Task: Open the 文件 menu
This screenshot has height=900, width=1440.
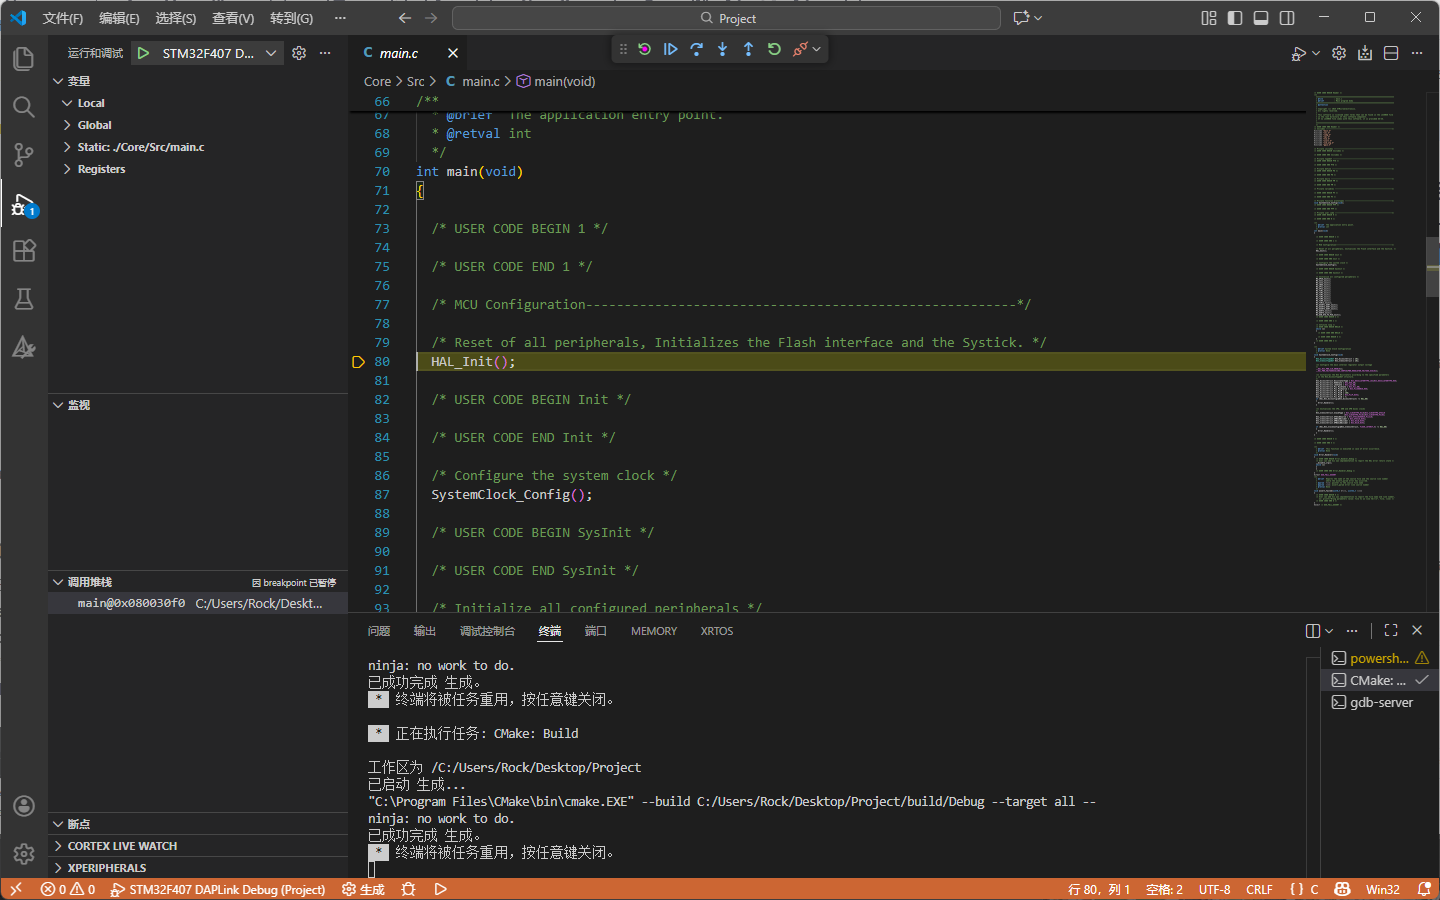Action: (62, 17)
